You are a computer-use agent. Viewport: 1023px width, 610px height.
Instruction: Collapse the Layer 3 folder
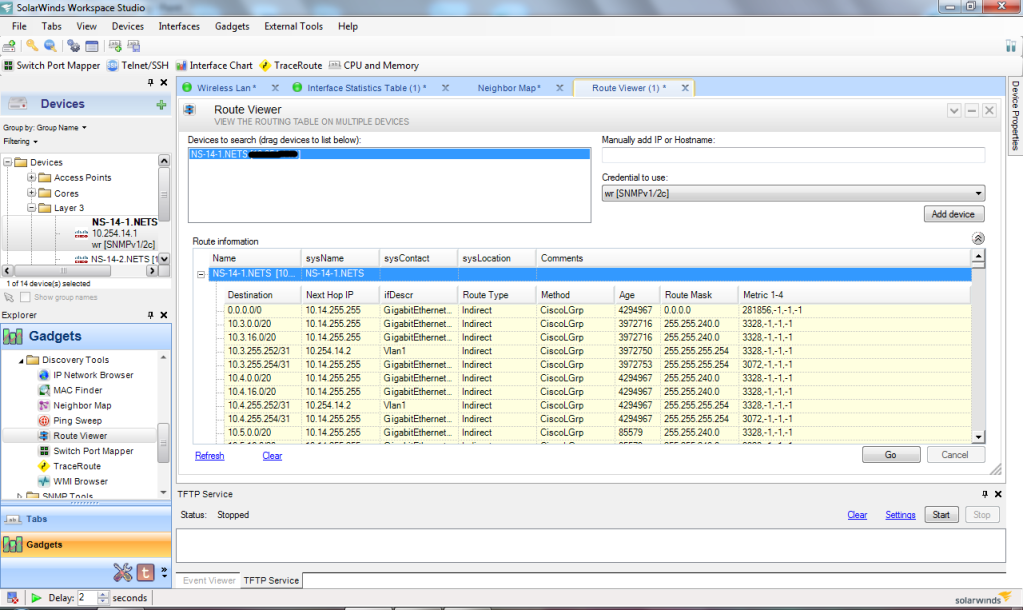point(31,207)
